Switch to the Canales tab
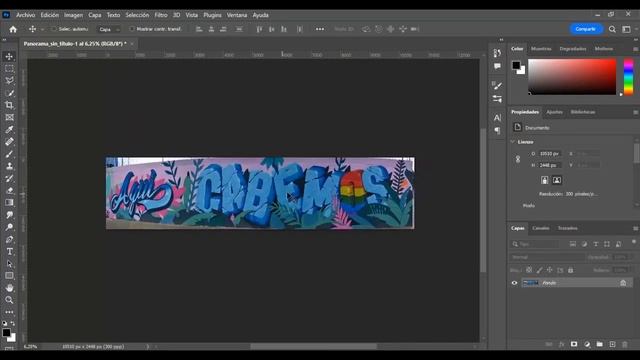This screenshot has width=640, height=360. pyautogui.click(x=541, y=228)
